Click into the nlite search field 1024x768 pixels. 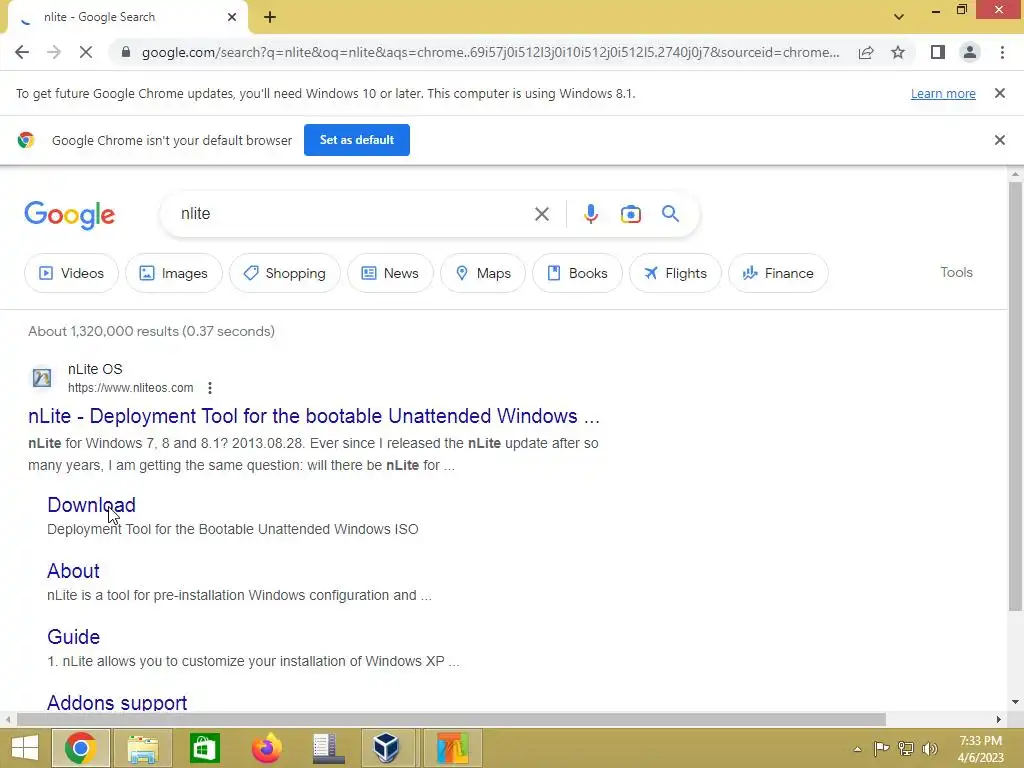point(353,214)
